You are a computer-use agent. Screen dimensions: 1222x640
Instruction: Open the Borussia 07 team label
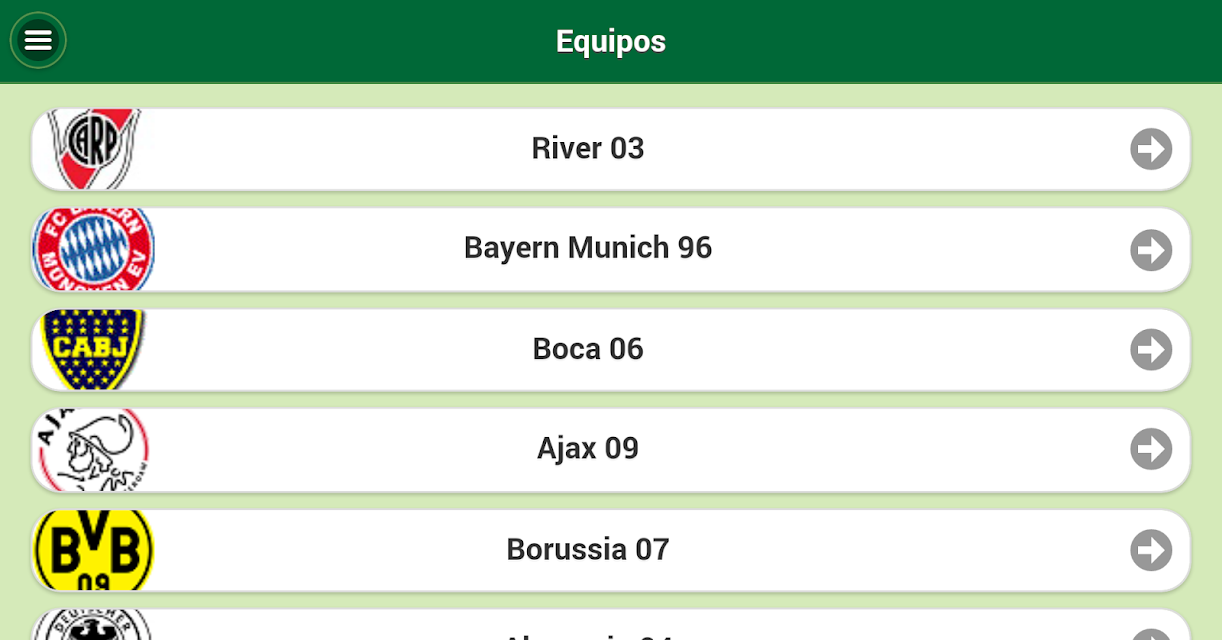[x=588, y=549]
